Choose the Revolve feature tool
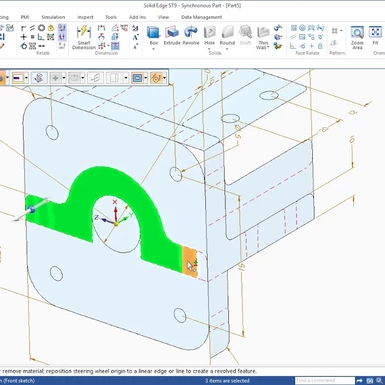 (191, 35)
